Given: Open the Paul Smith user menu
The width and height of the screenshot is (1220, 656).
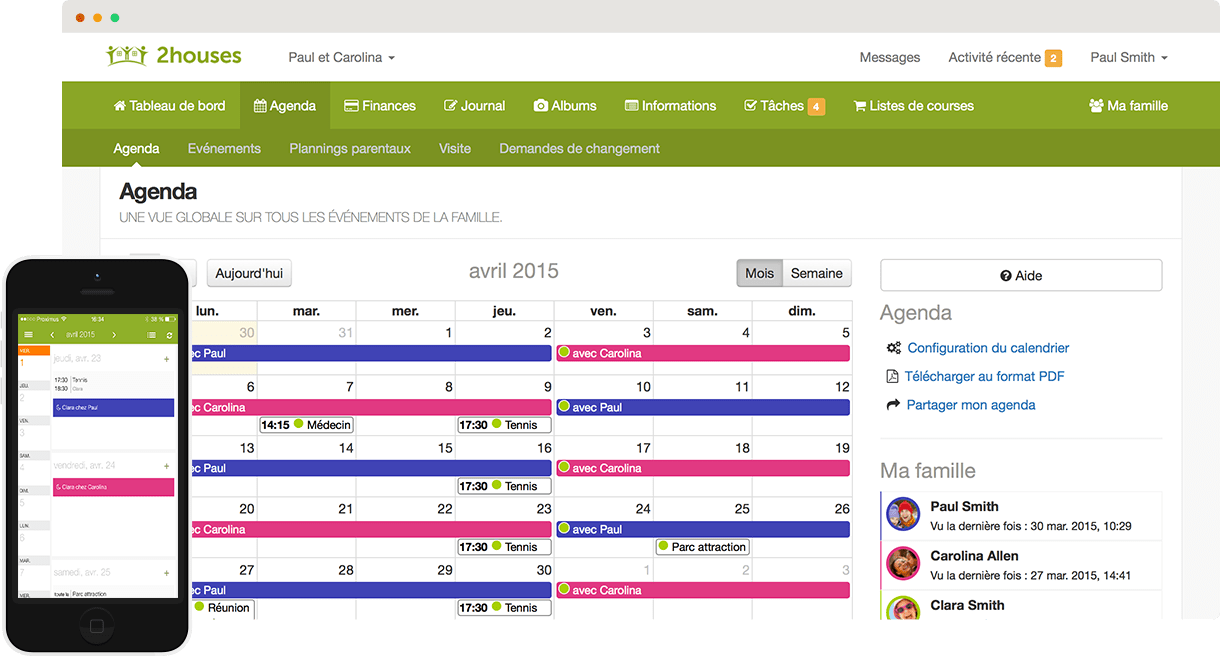Looking at the screenshot, I should [x=1128, y=58].
